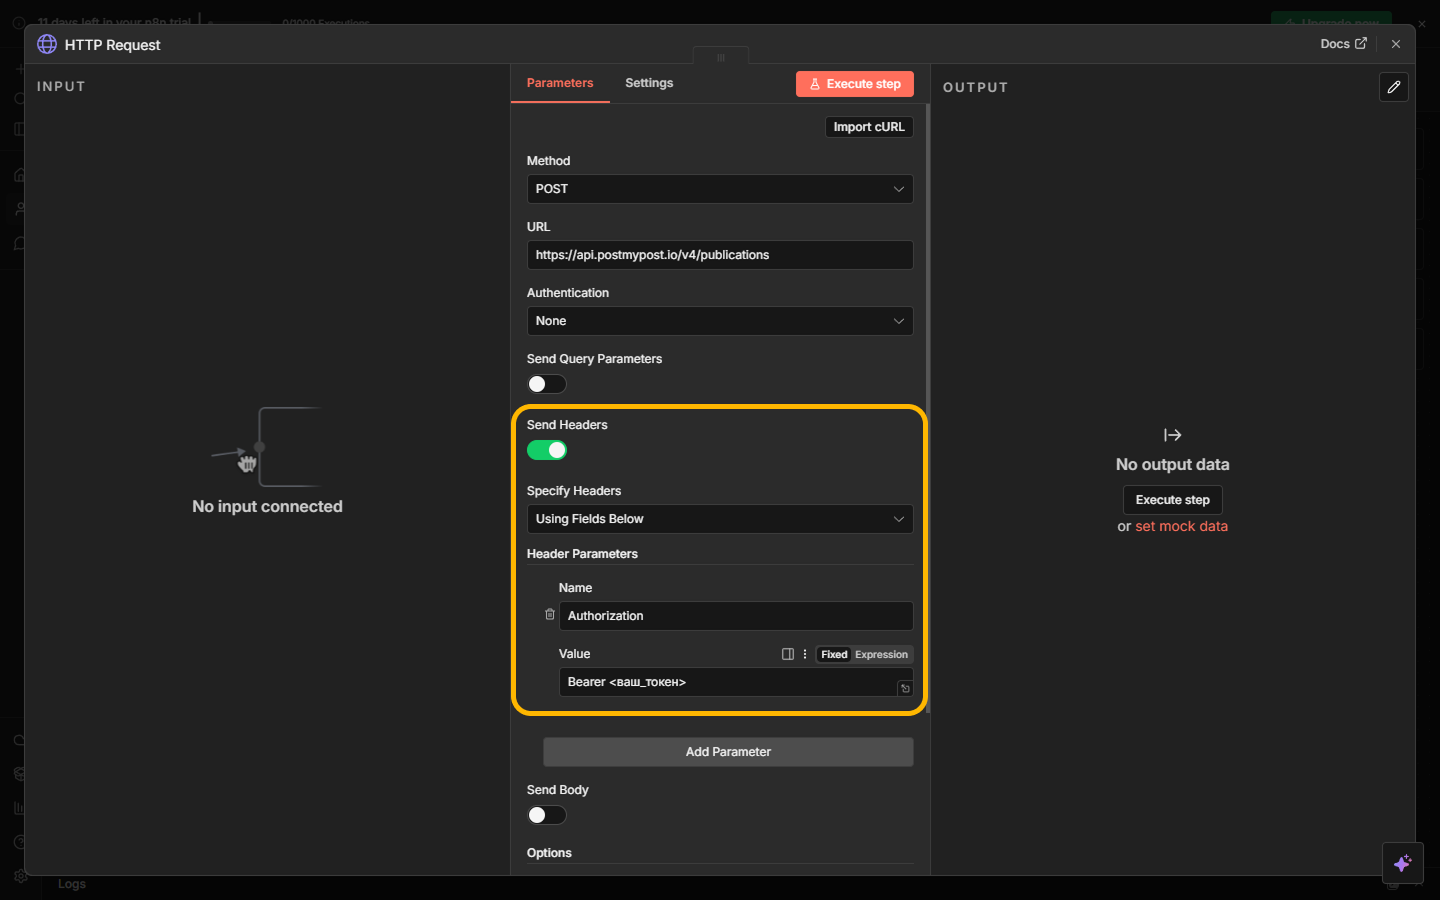Open the Specify Headers dropdown
Viewport: 1440px width, 900px height.
719,519
